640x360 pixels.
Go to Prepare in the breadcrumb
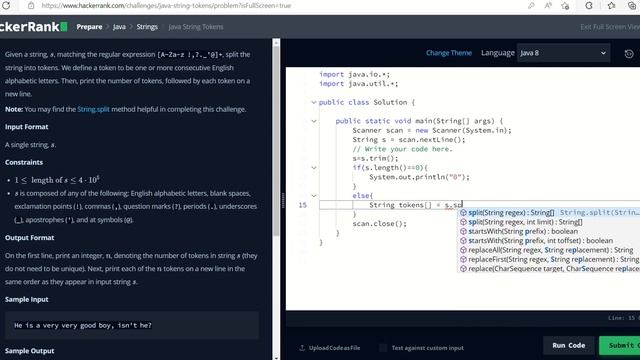89,27
